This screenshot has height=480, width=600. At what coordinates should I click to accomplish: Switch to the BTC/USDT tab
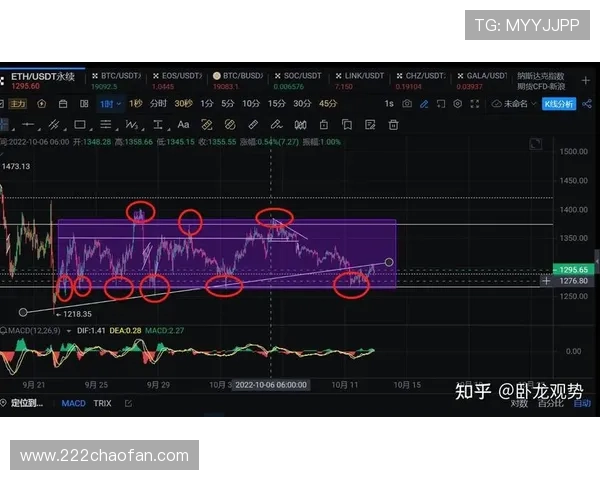[x=118, y=75]
